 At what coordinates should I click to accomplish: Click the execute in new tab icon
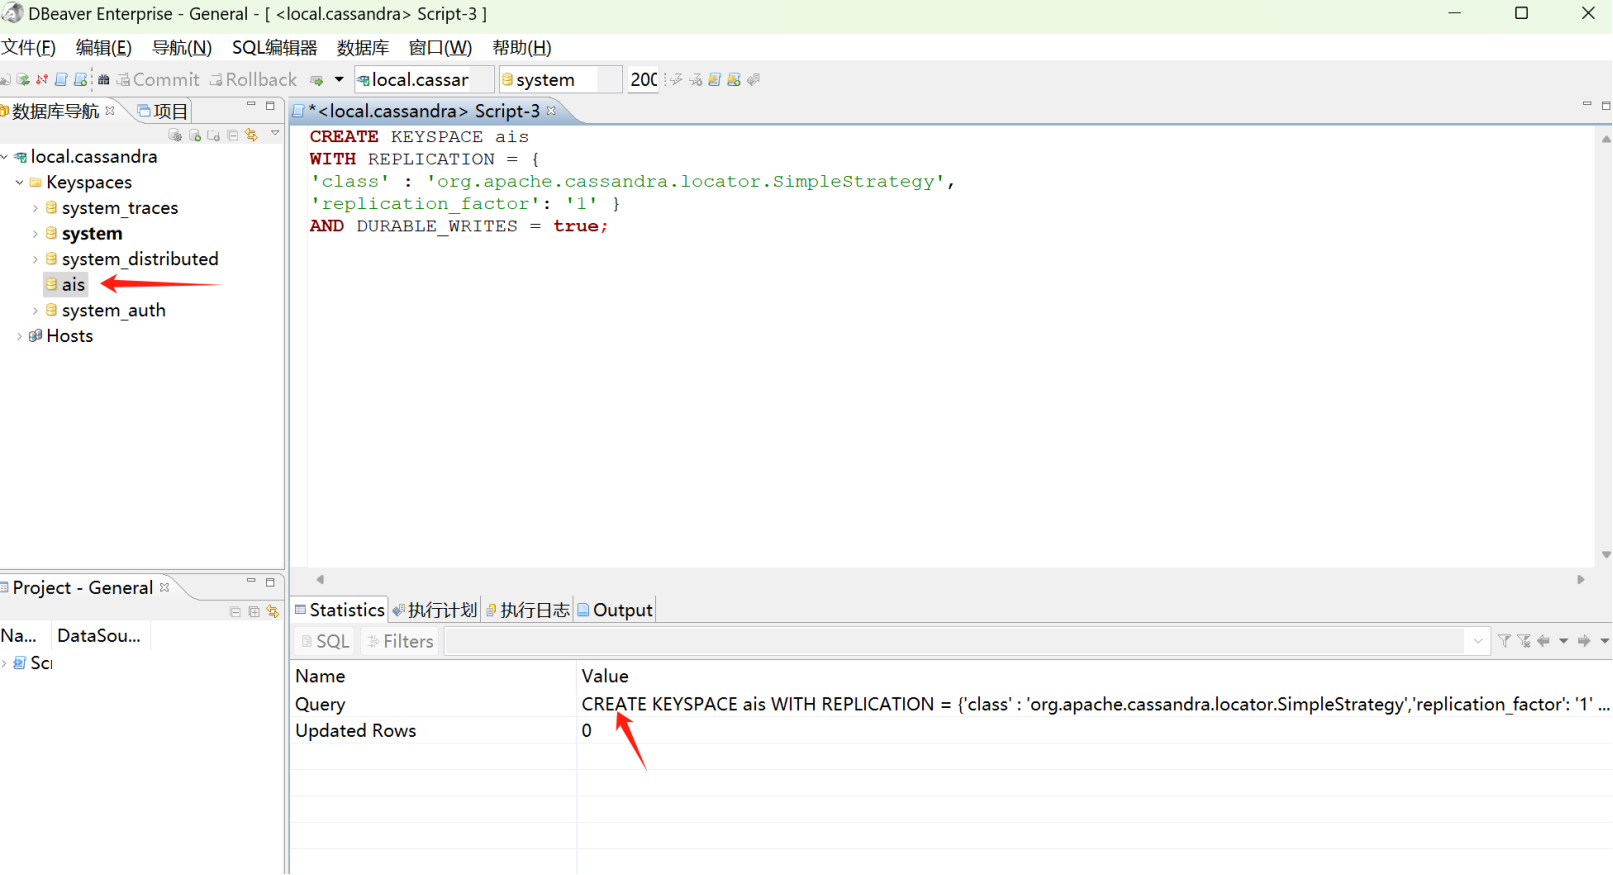pos(696,80)
